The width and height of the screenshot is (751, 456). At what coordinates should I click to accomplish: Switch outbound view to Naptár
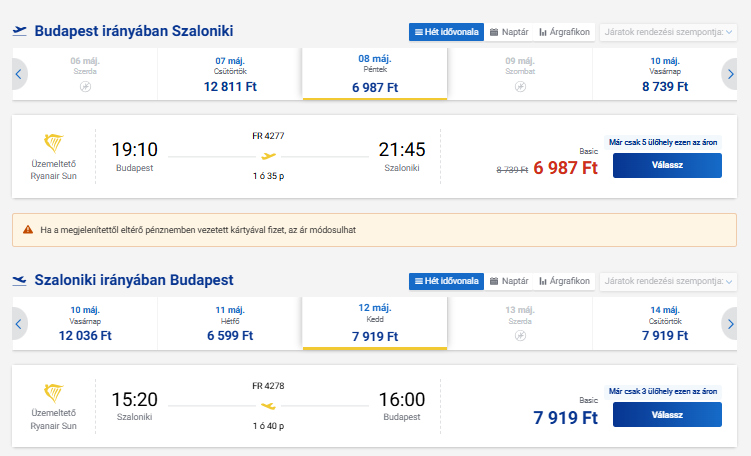(x=509, y=32)
